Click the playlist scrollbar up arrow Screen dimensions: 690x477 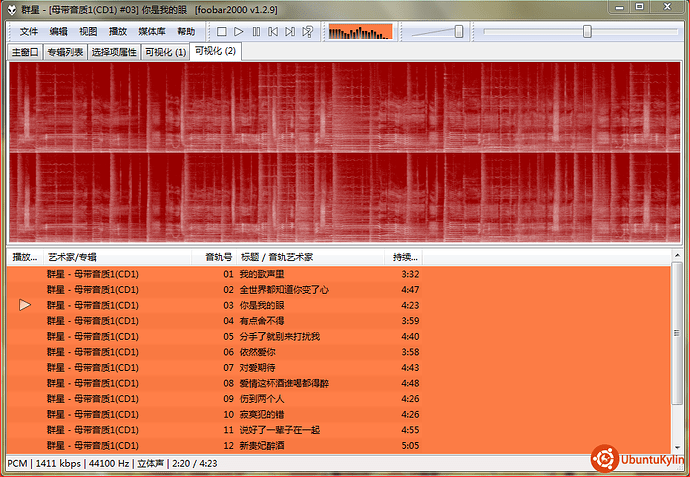point(676,255)
